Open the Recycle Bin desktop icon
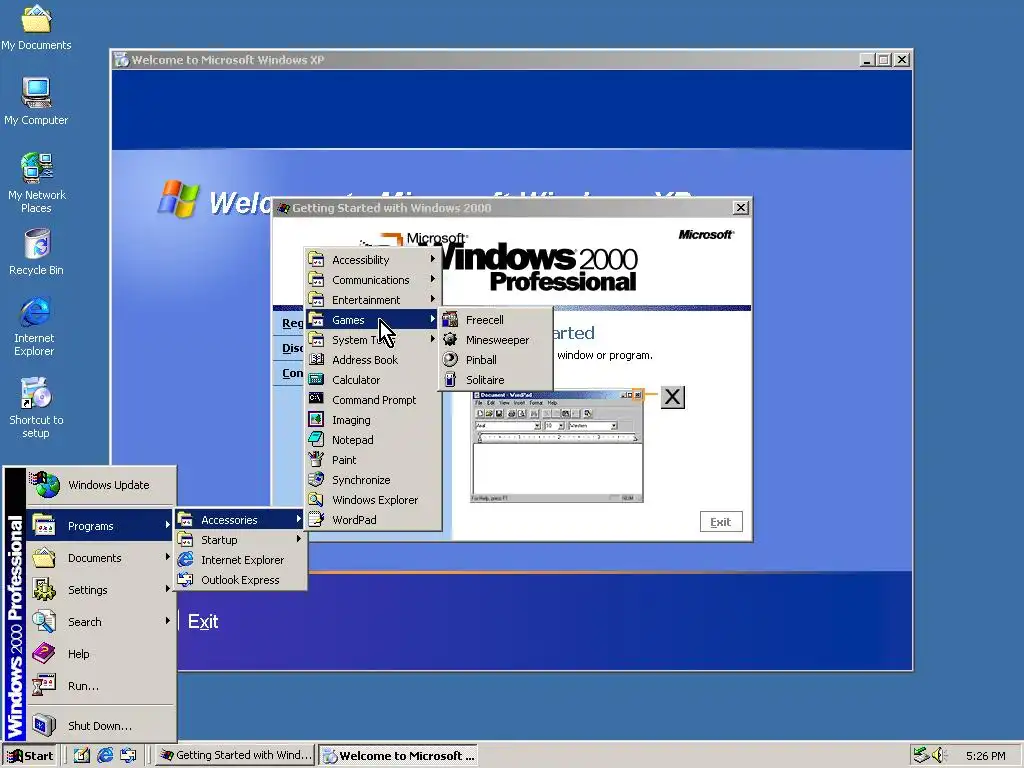This screenshot has height=768, width=1024. tap(37, 251)
